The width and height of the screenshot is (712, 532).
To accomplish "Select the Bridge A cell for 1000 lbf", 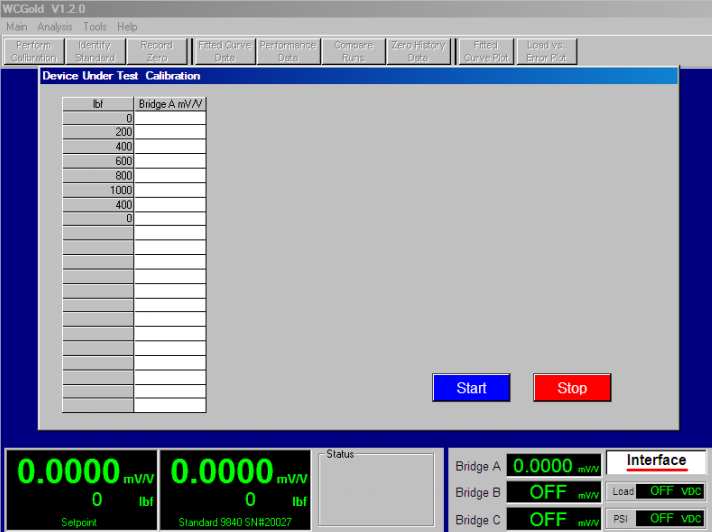I will point(170,190).
